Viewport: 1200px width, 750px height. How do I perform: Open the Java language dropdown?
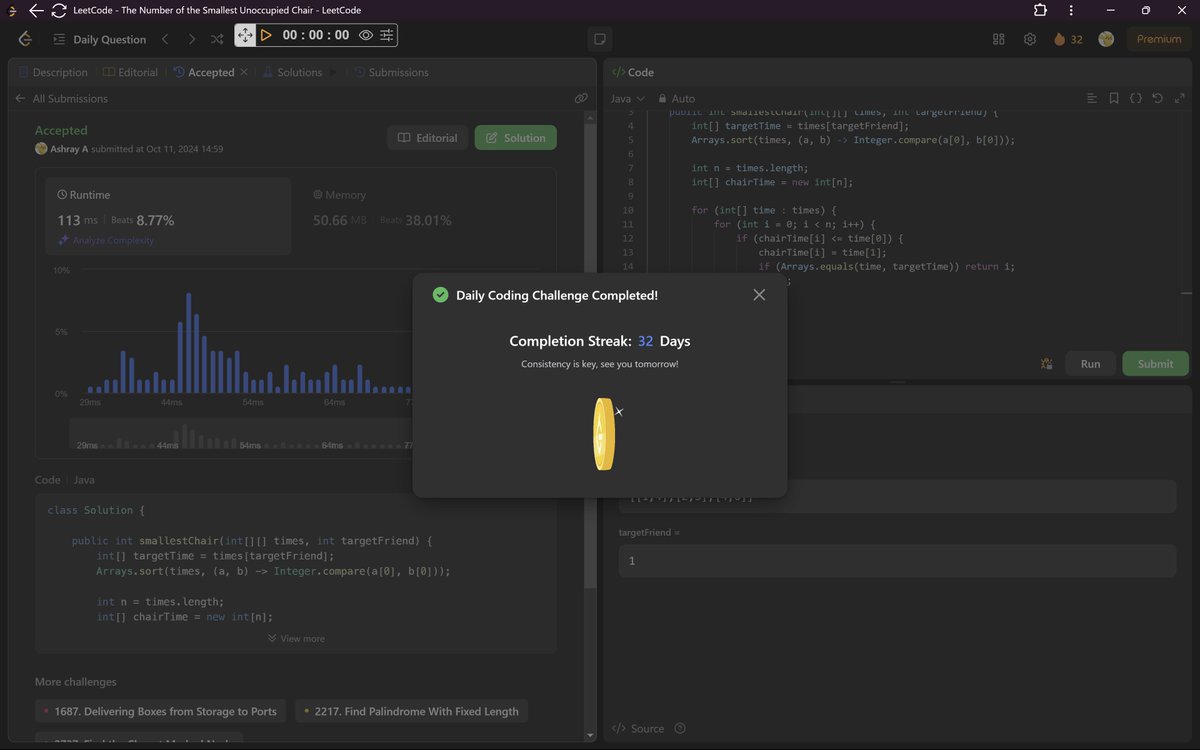click(x=627, y=98)
